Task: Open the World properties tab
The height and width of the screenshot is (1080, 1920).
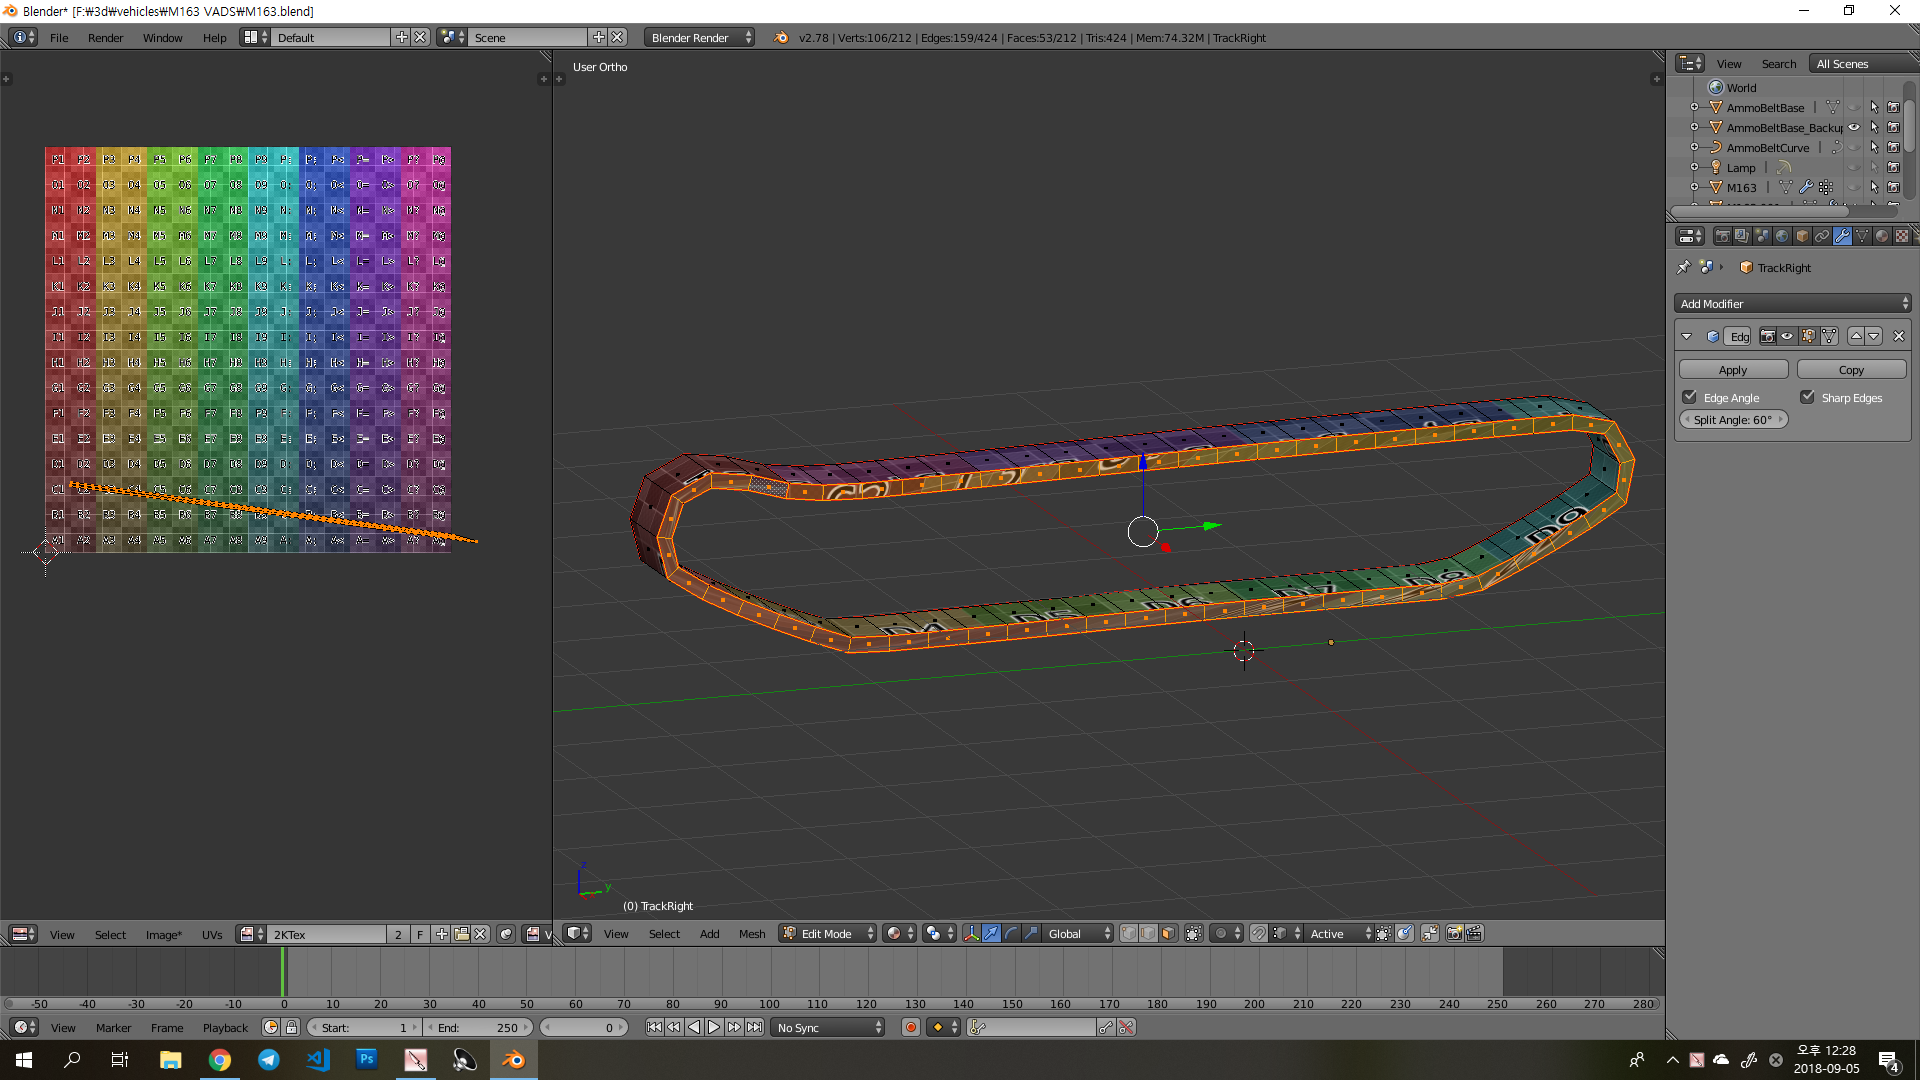Action: [1782, 236]
